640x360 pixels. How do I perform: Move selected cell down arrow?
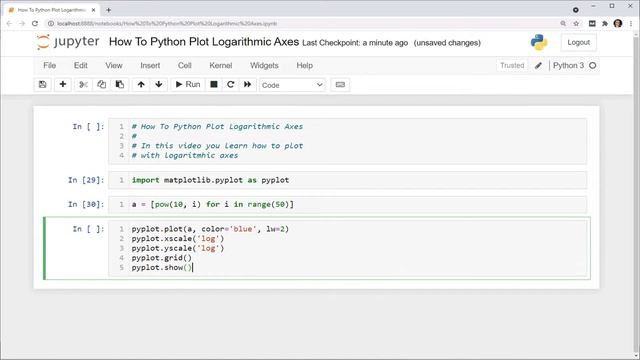point(159,84)
